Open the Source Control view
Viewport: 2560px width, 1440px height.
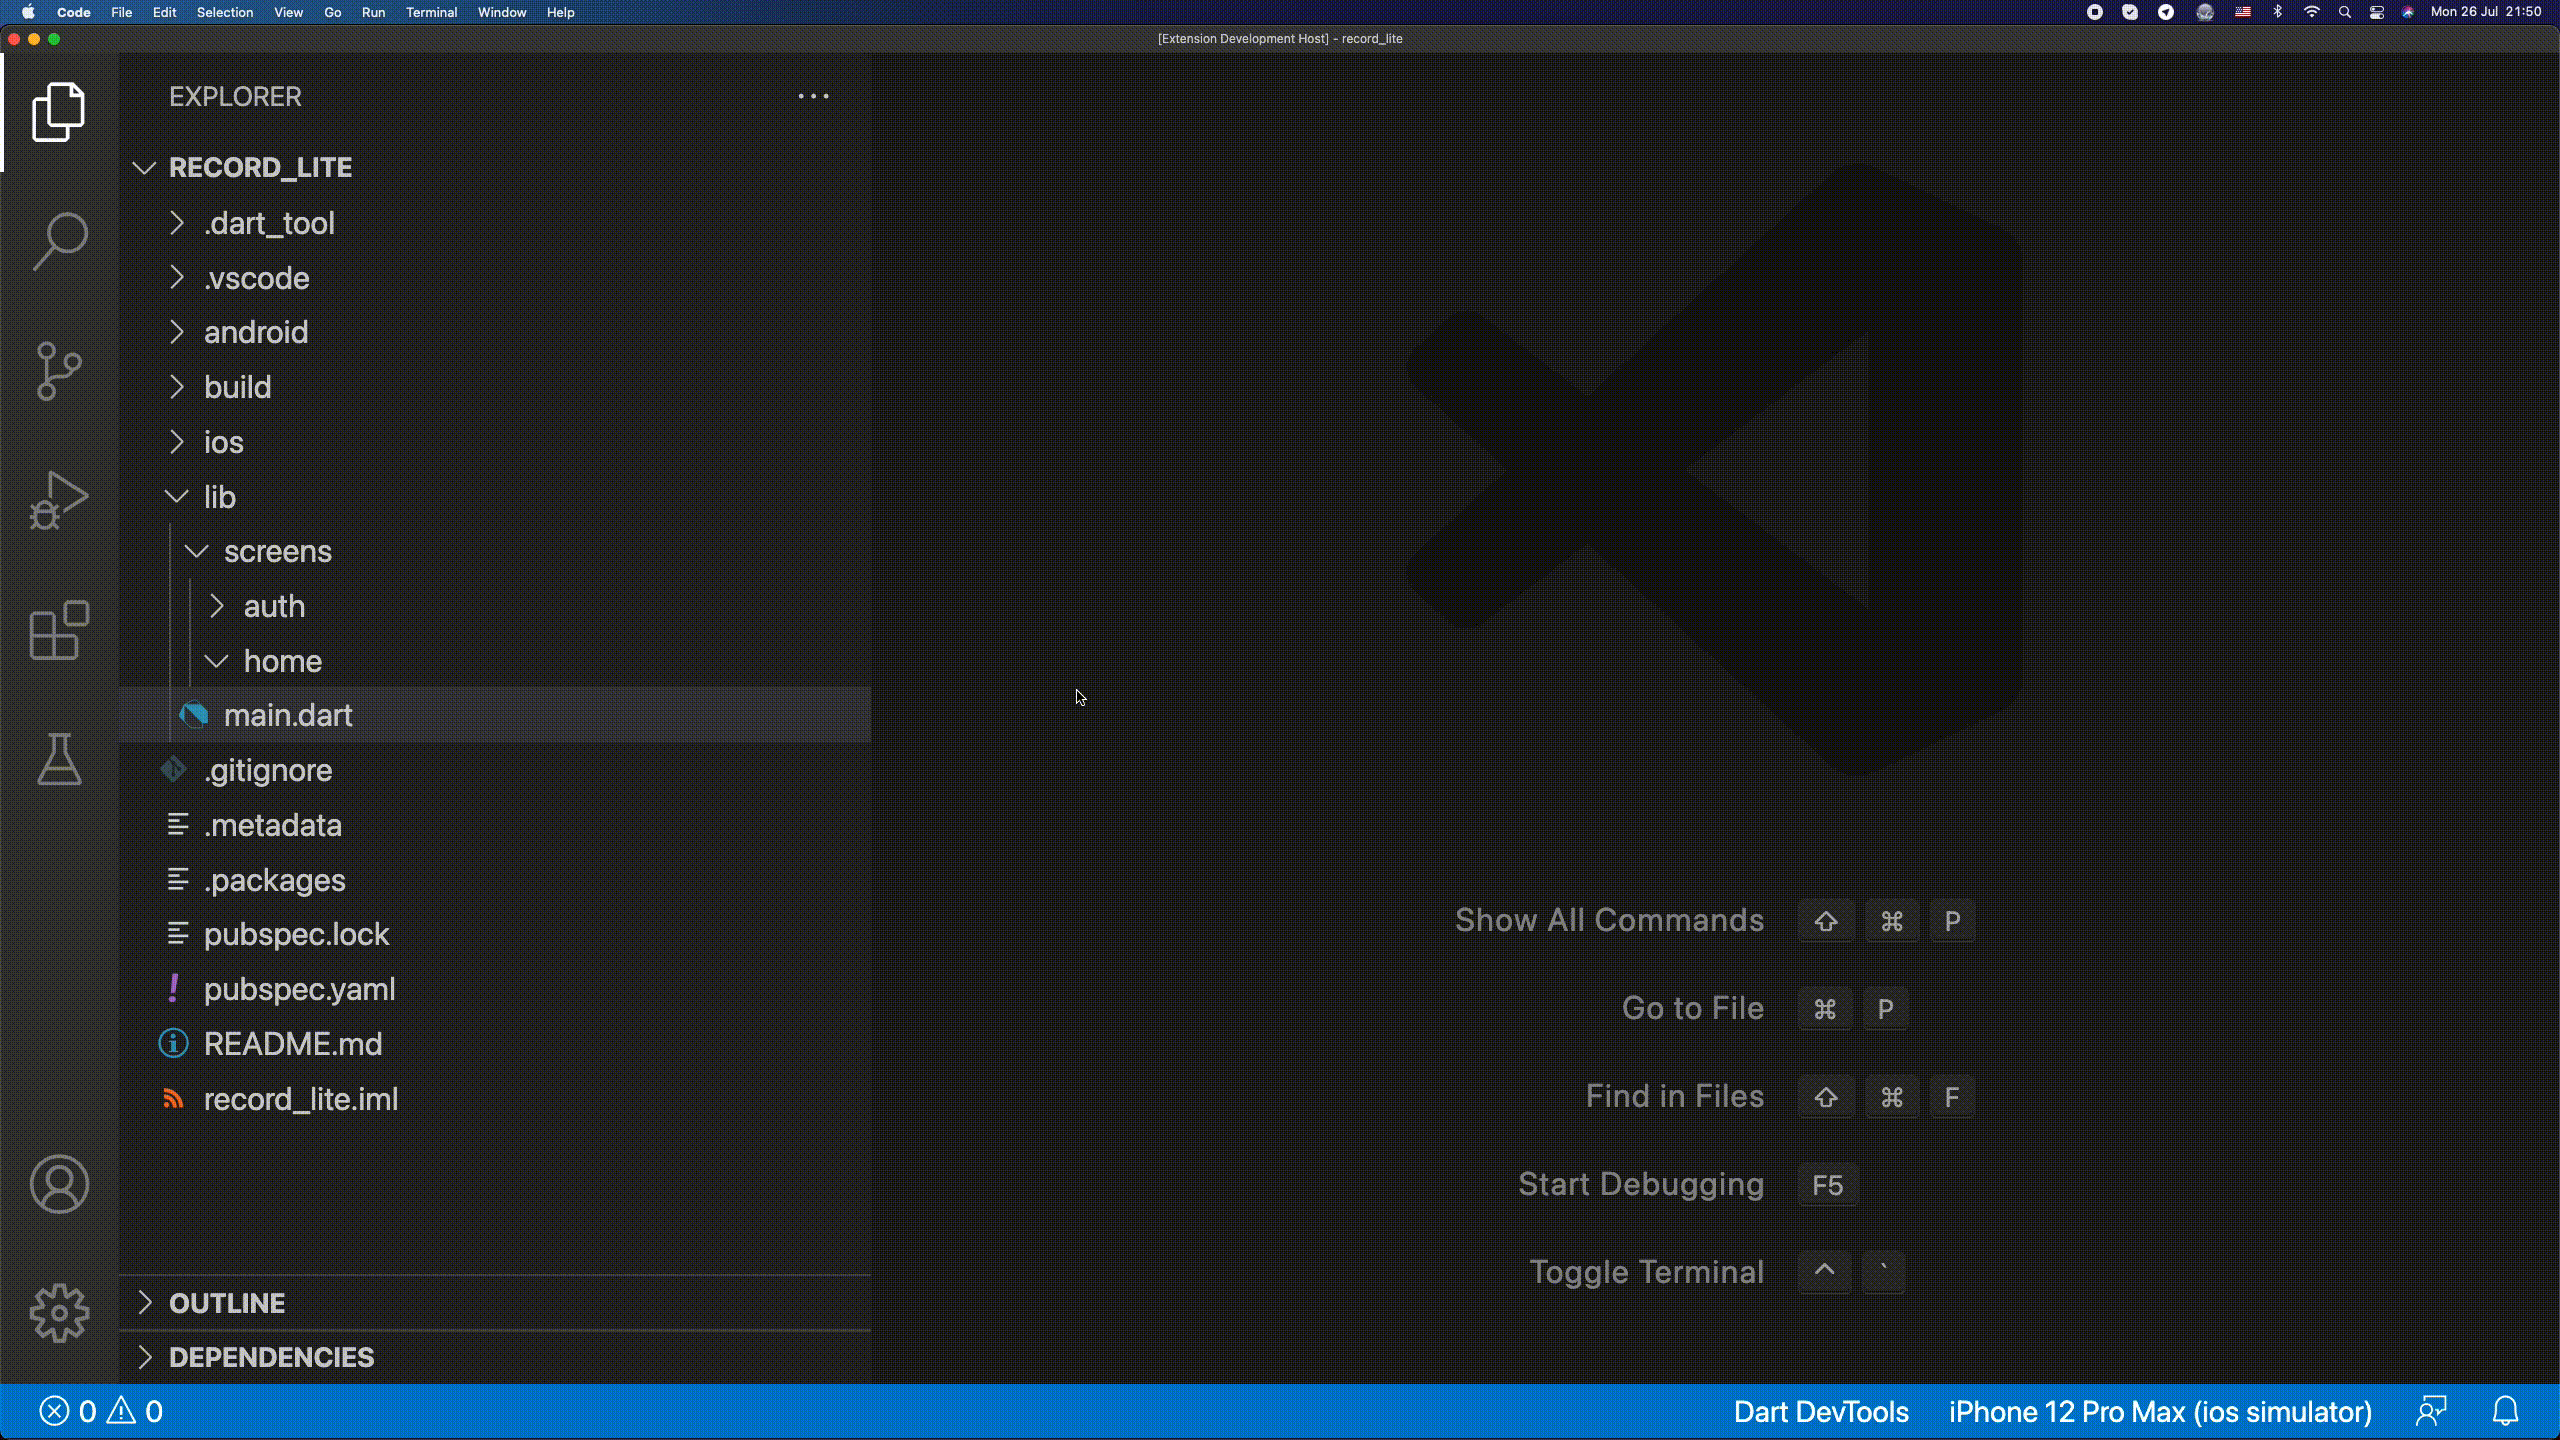(x=59, y=371)
